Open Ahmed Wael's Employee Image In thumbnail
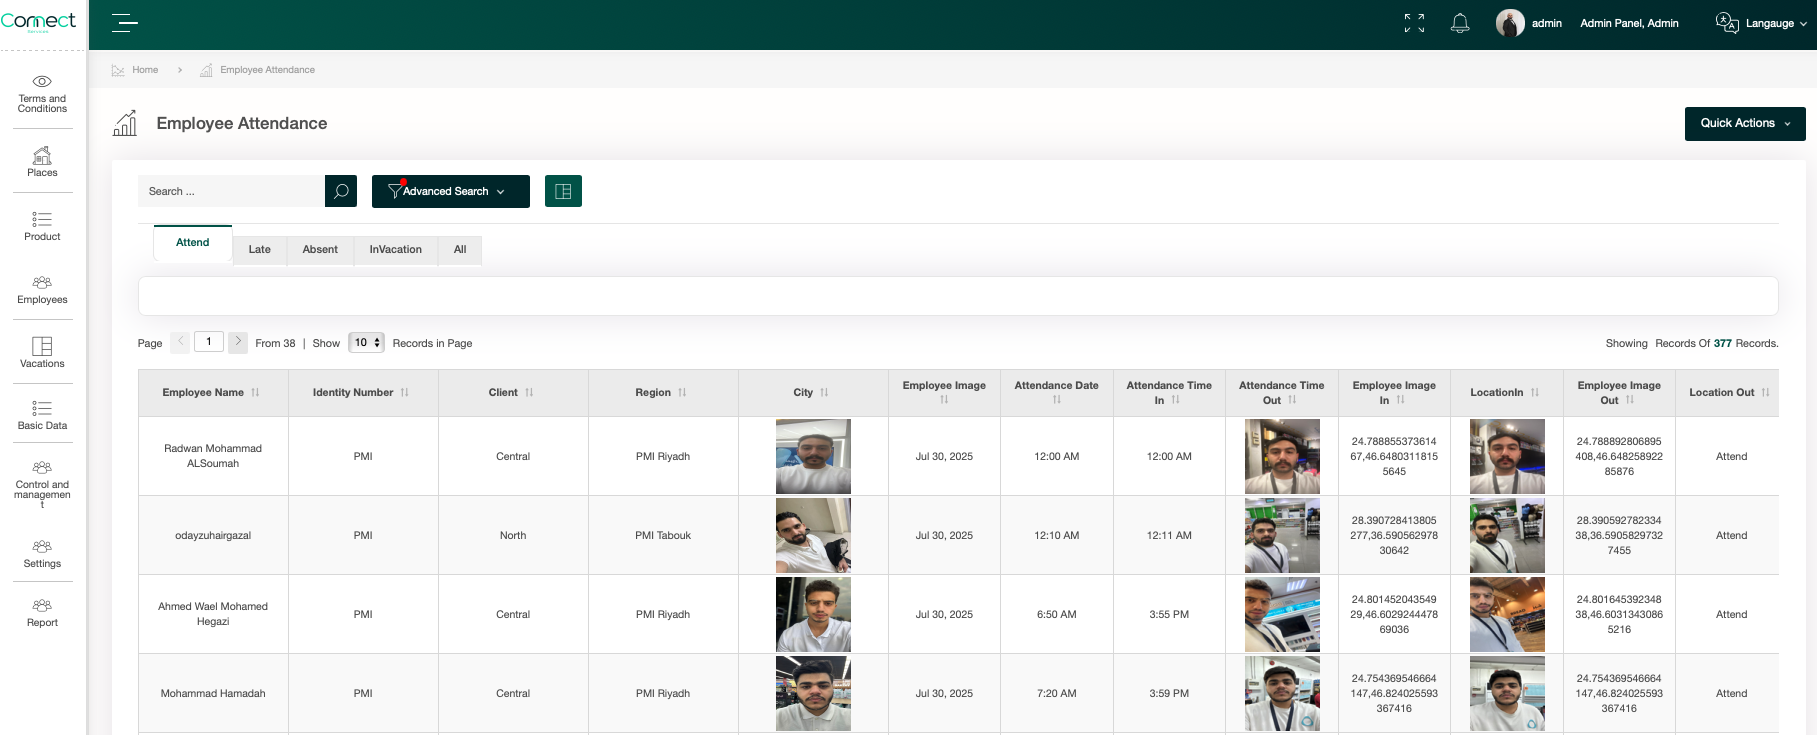This screenshot has width=1817, height=735. (x=1282, y=614)
